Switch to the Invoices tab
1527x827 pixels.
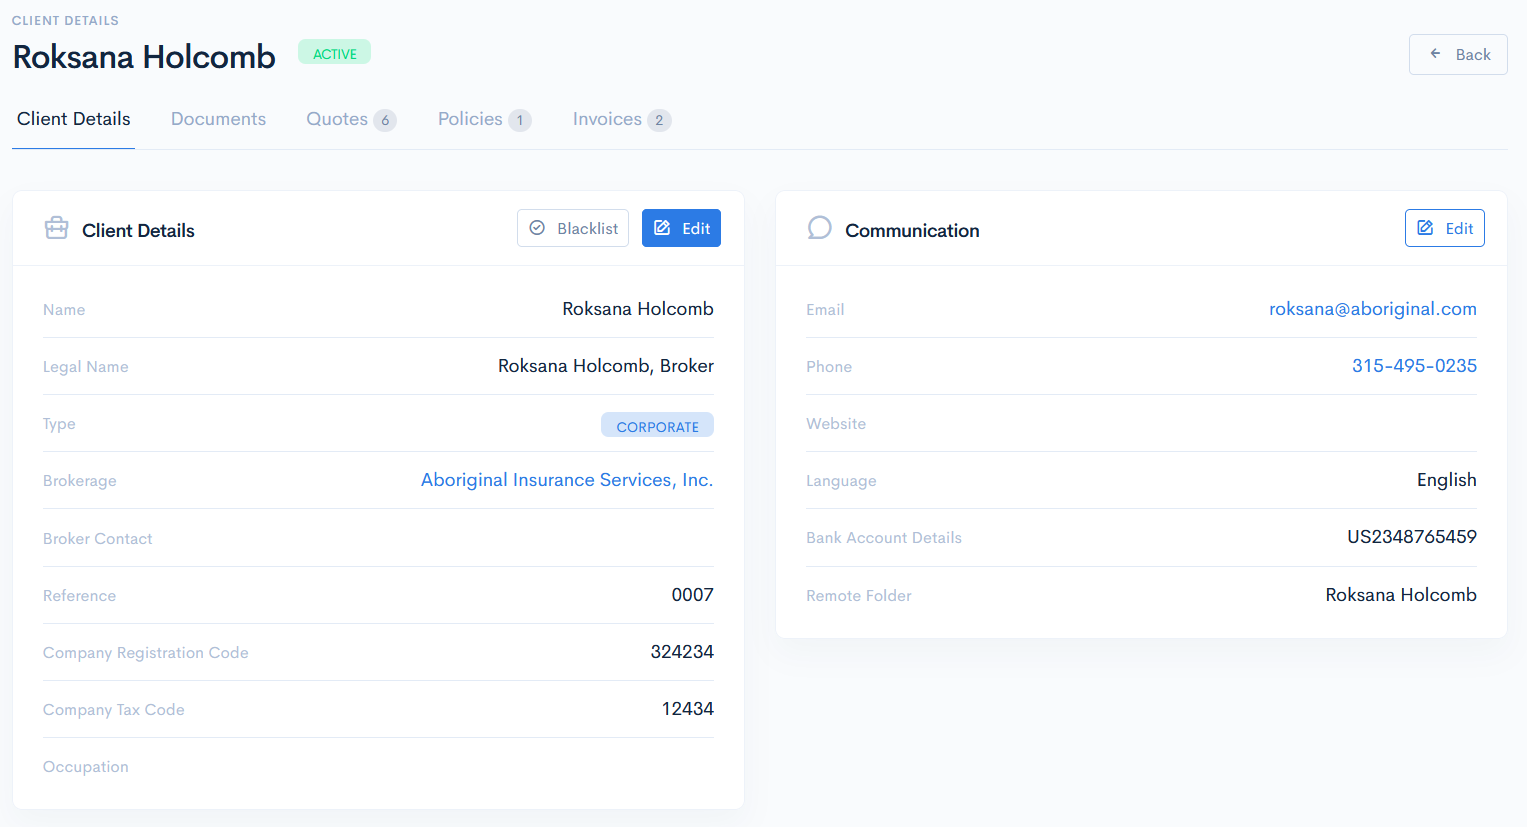[608, 118]
